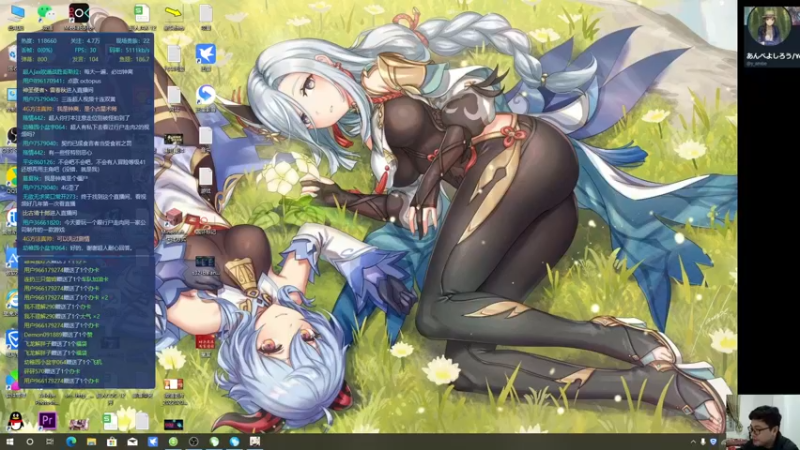Select the Xunlei blue bird desktop shortcut

click(206, 56)
